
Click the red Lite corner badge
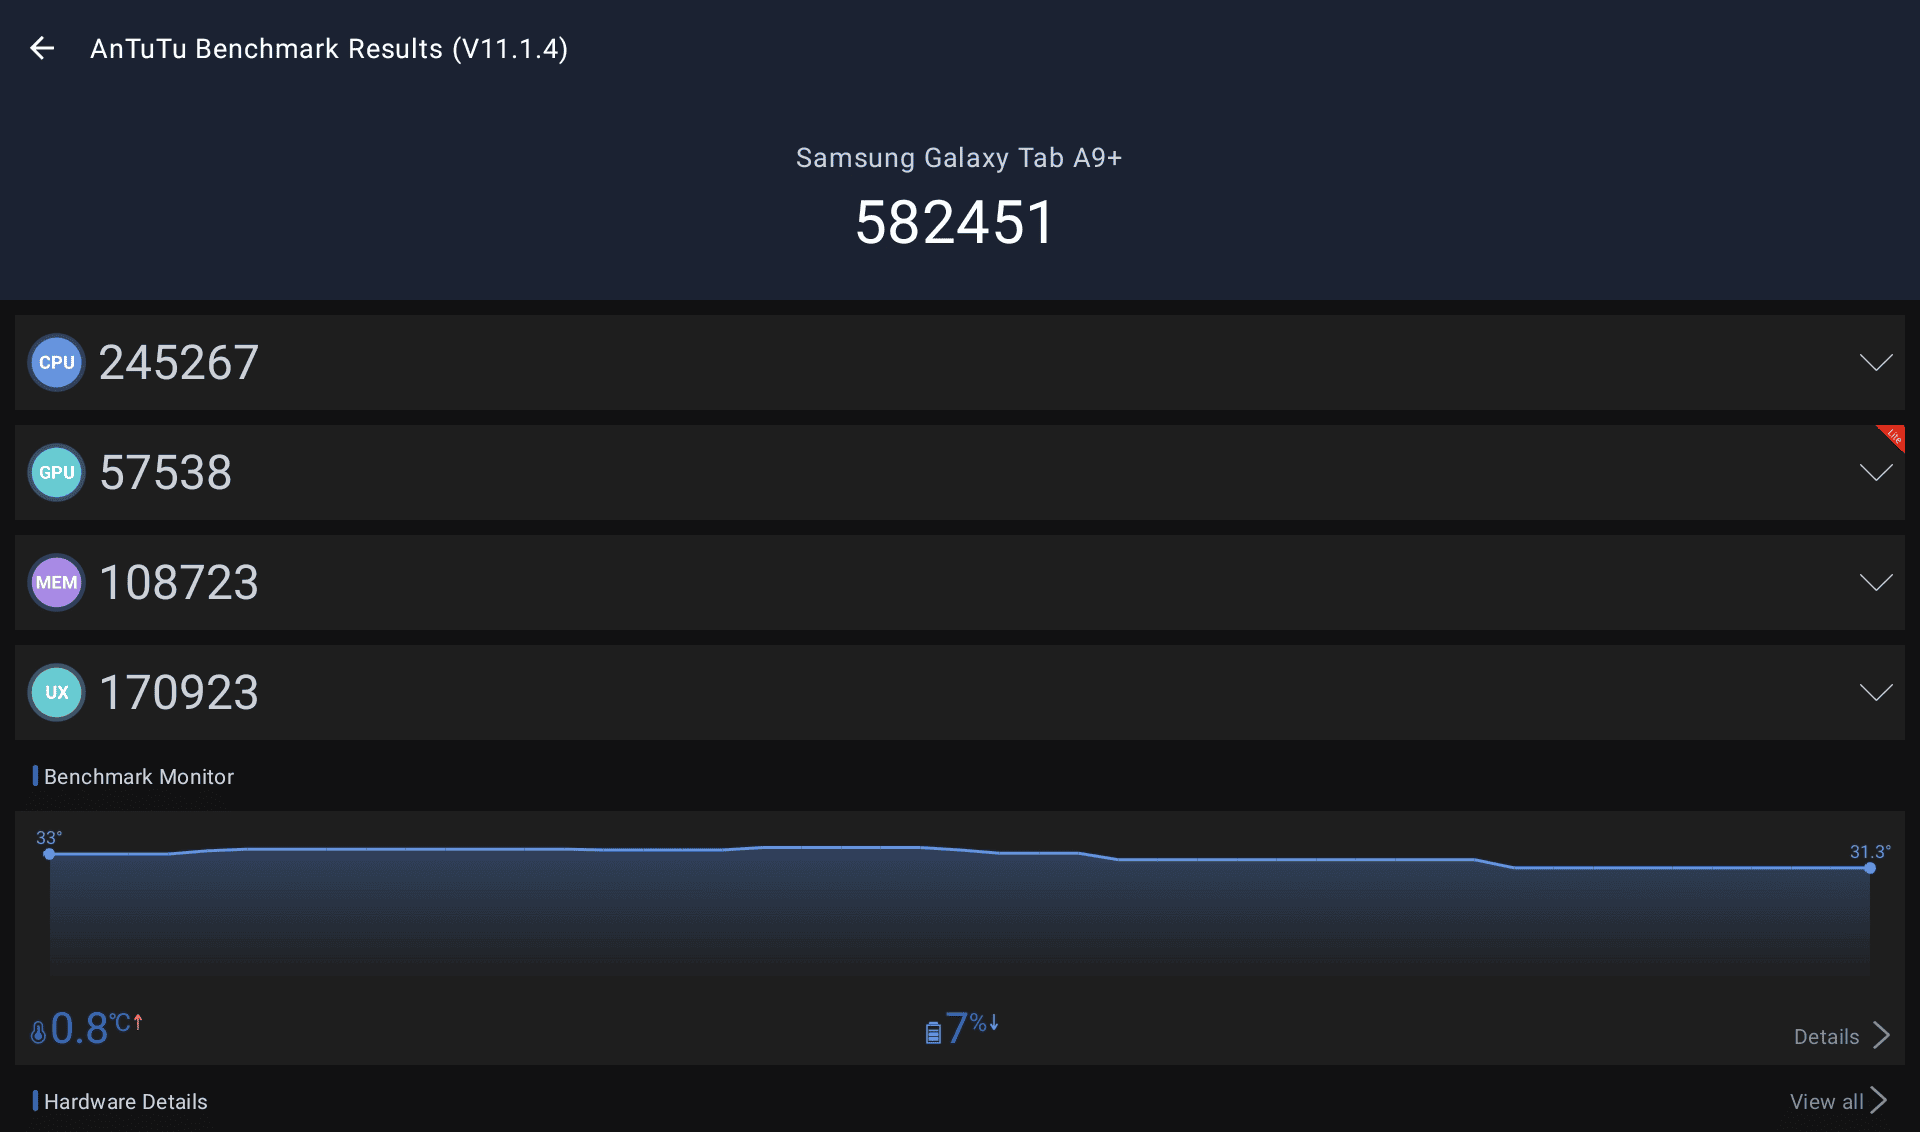1892,437
